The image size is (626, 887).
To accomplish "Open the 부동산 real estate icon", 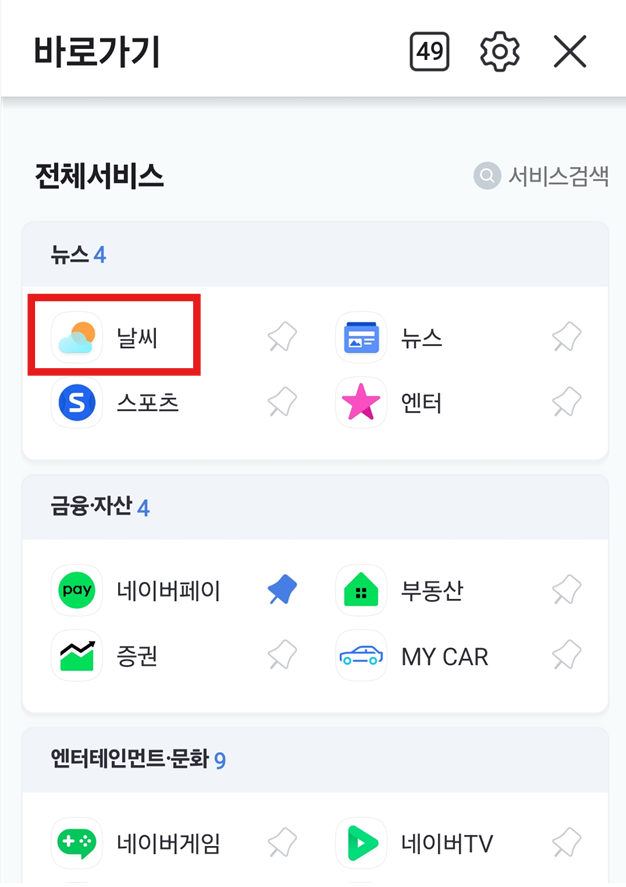I will click(x=361, y=590).
